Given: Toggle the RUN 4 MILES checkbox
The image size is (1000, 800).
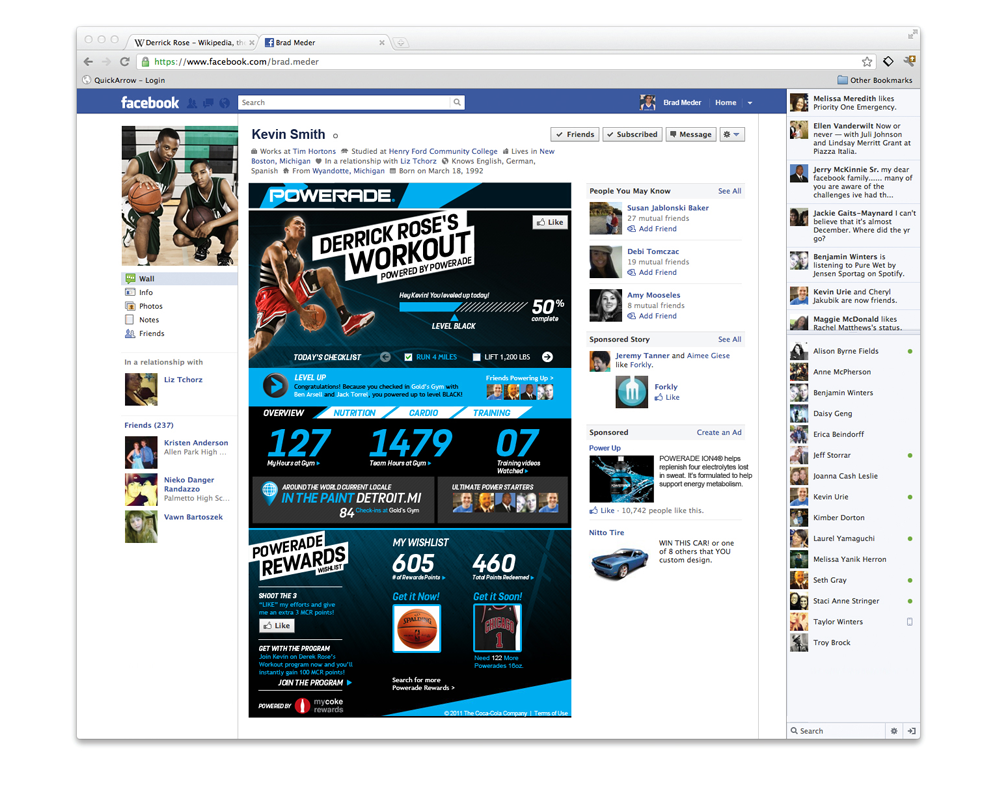Looking at the screenshot, I should (408, 357).
